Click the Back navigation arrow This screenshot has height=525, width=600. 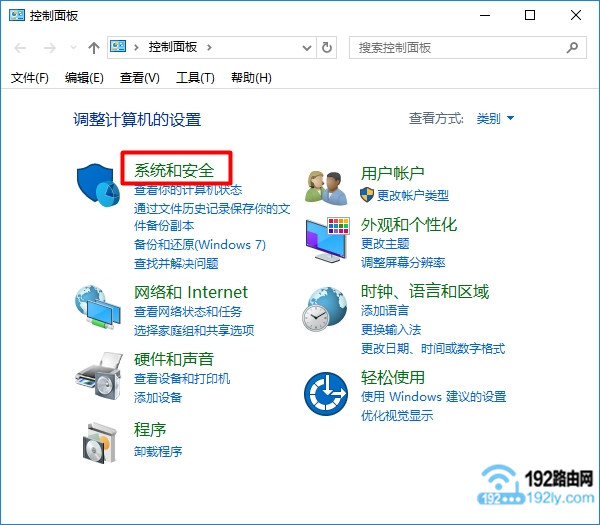(x=20, y=48)
